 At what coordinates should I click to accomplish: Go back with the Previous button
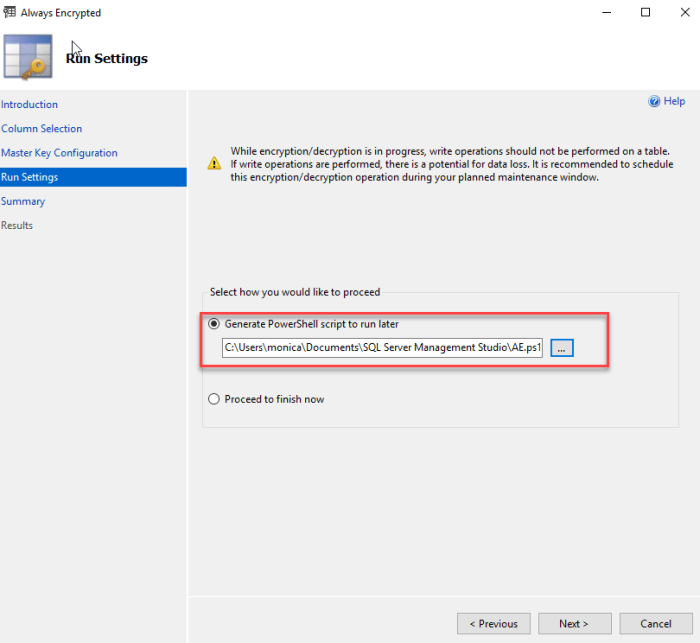click(x=494, y=624)
